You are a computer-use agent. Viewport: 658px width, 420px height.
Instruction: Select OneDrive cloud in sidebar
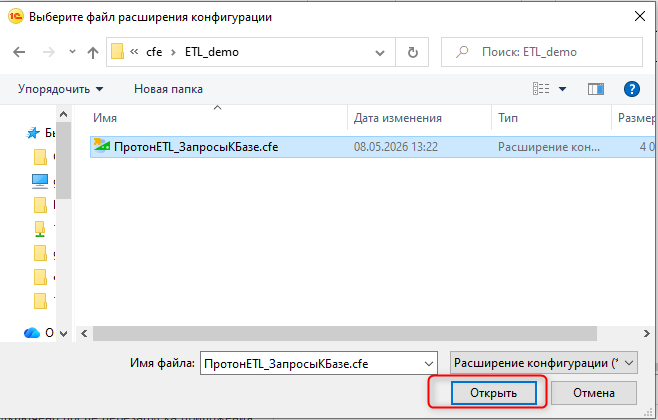(x=32, y=333)
